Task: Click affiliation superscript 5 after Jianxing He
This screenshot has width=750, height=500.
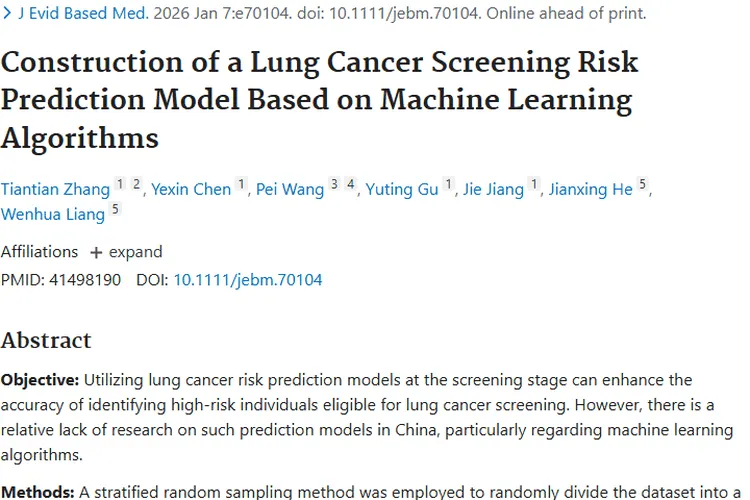Action: (x=643, y=184)
